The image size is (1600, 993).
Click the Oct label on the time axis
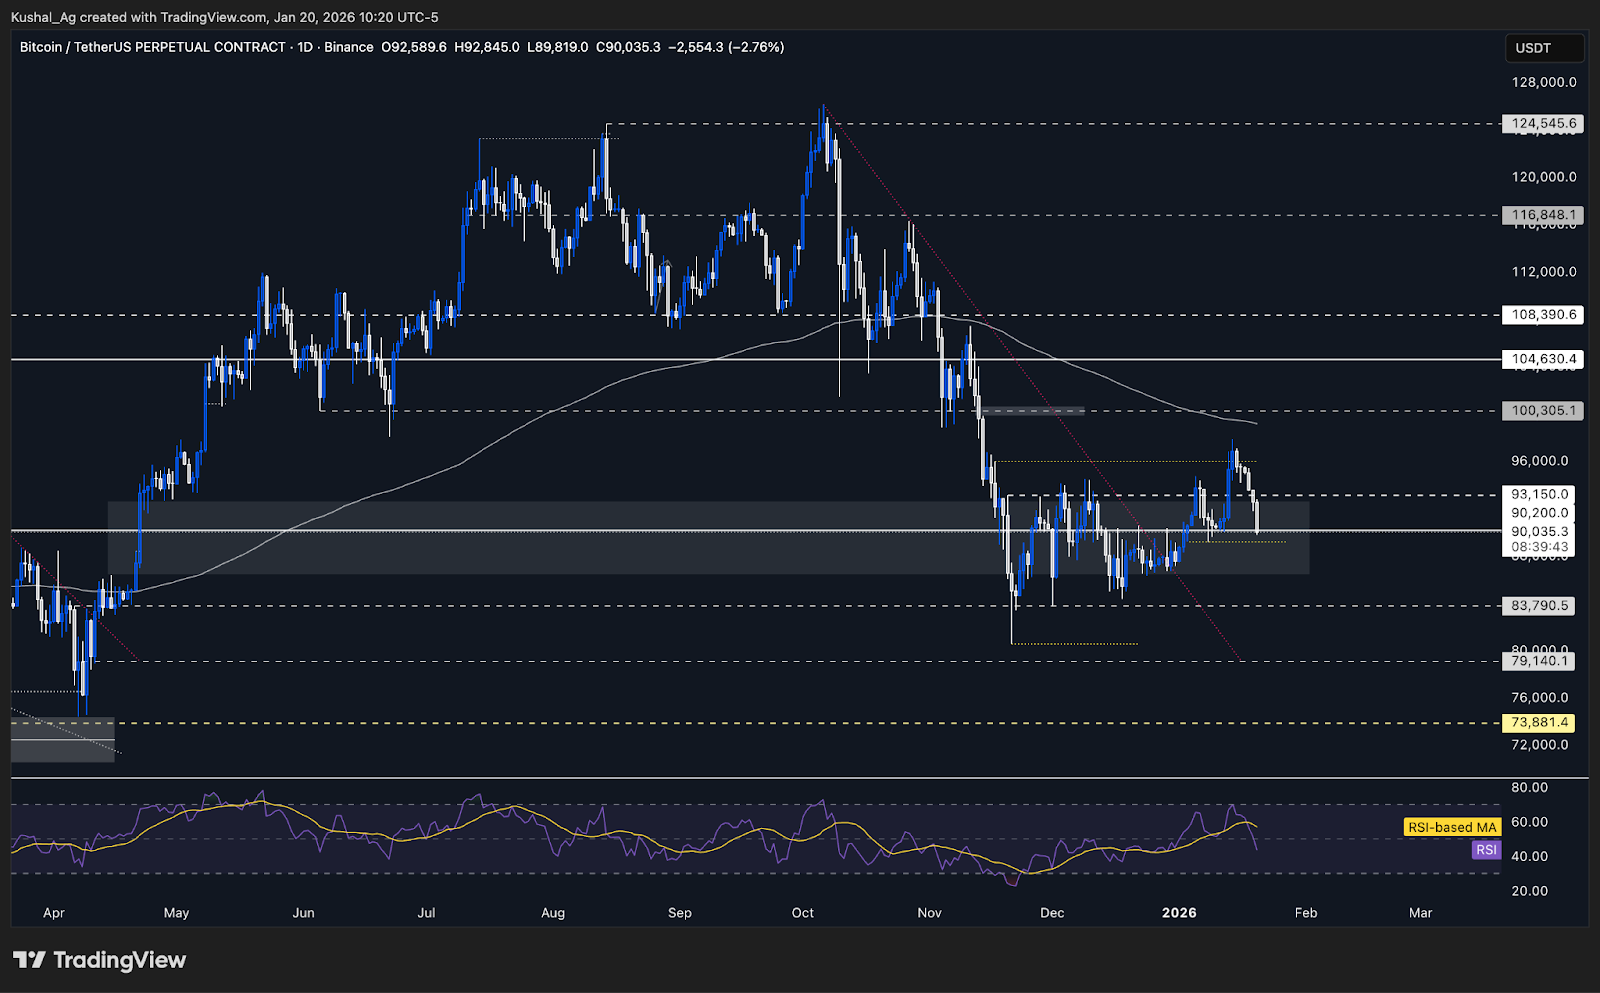(802, 913)
